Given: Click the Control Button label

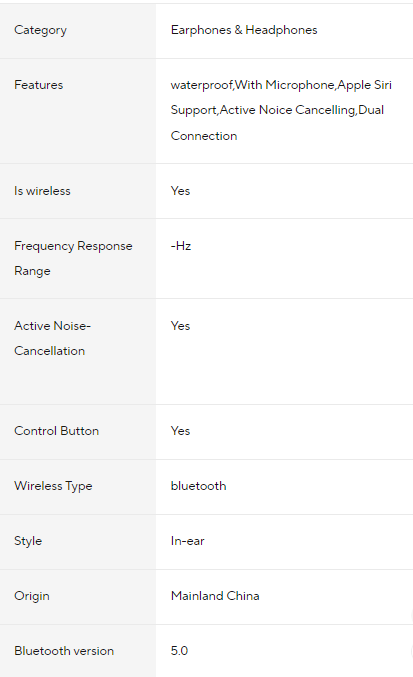Looking at the screenshot, I should pyautogui.click(x=57, y=431).
